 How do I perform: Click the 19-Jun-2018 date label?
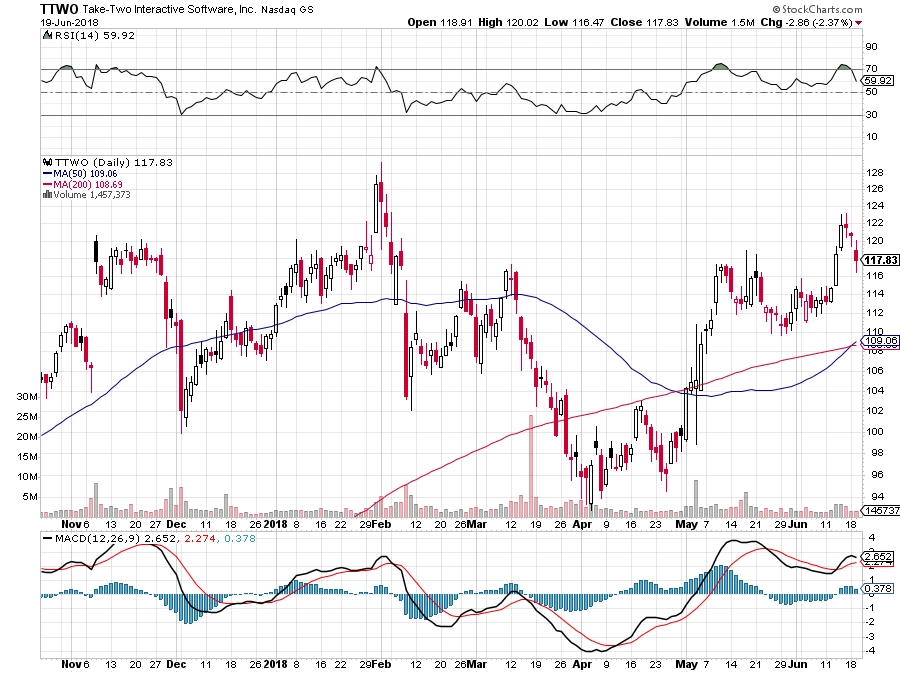point(69,23)
